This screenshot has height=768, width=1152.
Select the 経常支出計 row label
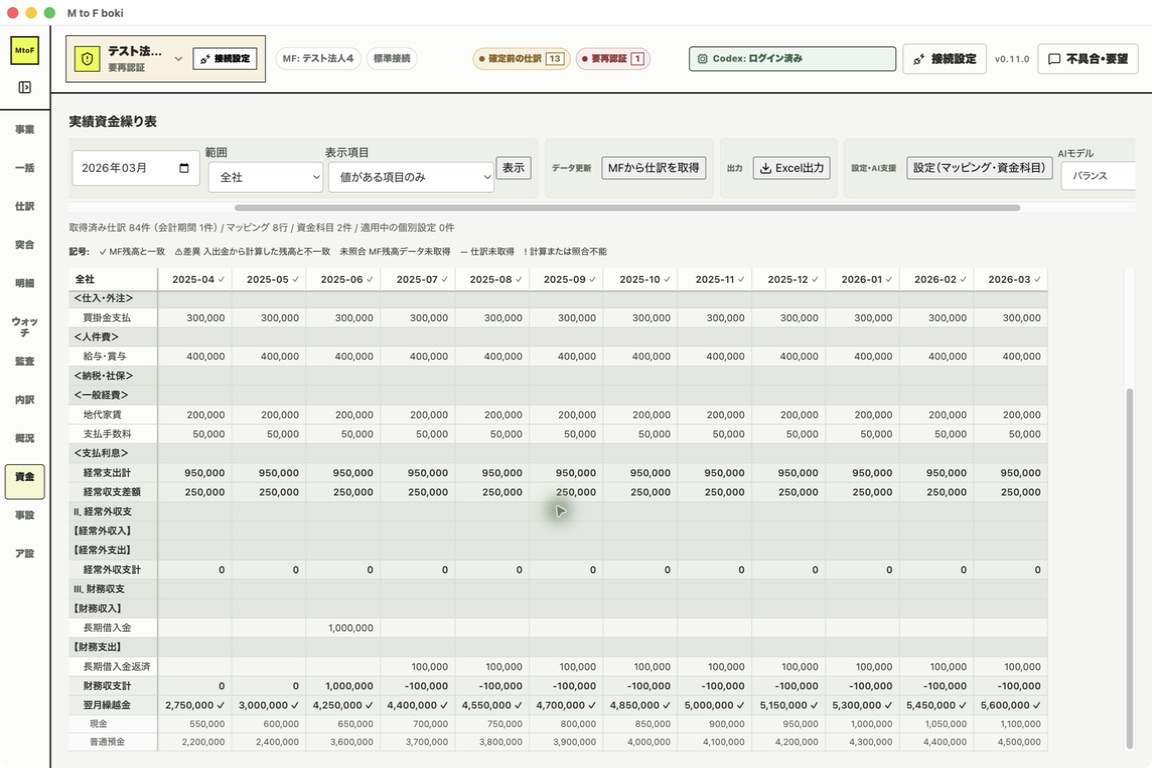point(107,473)
